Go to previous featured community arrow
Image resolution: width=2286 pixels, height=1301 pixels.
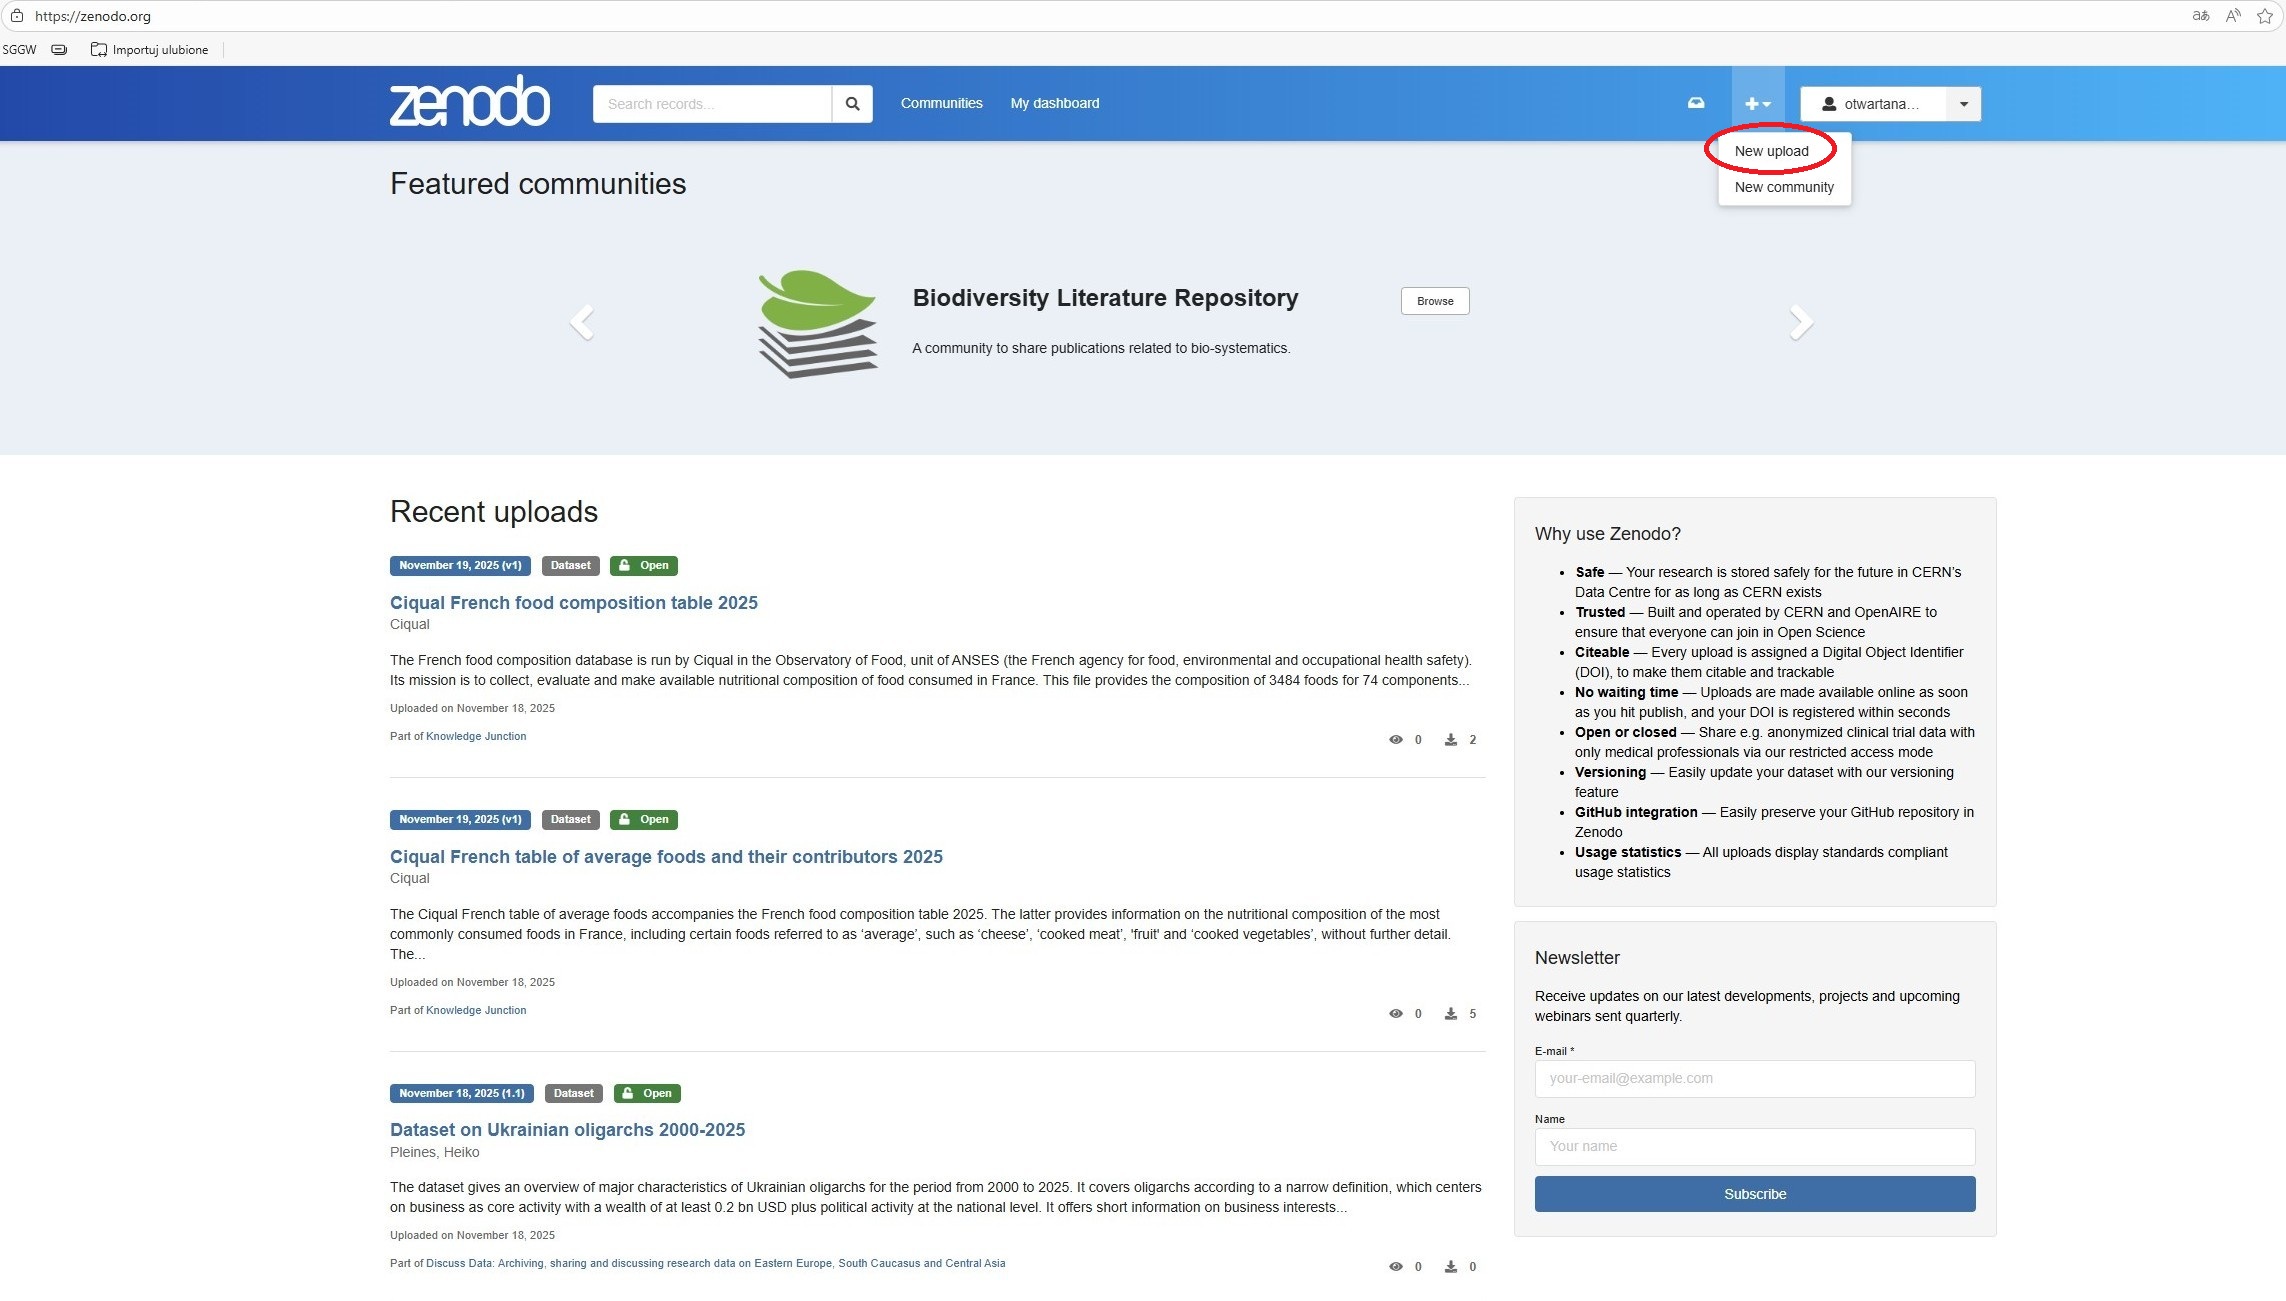click(x=582, y=322)
